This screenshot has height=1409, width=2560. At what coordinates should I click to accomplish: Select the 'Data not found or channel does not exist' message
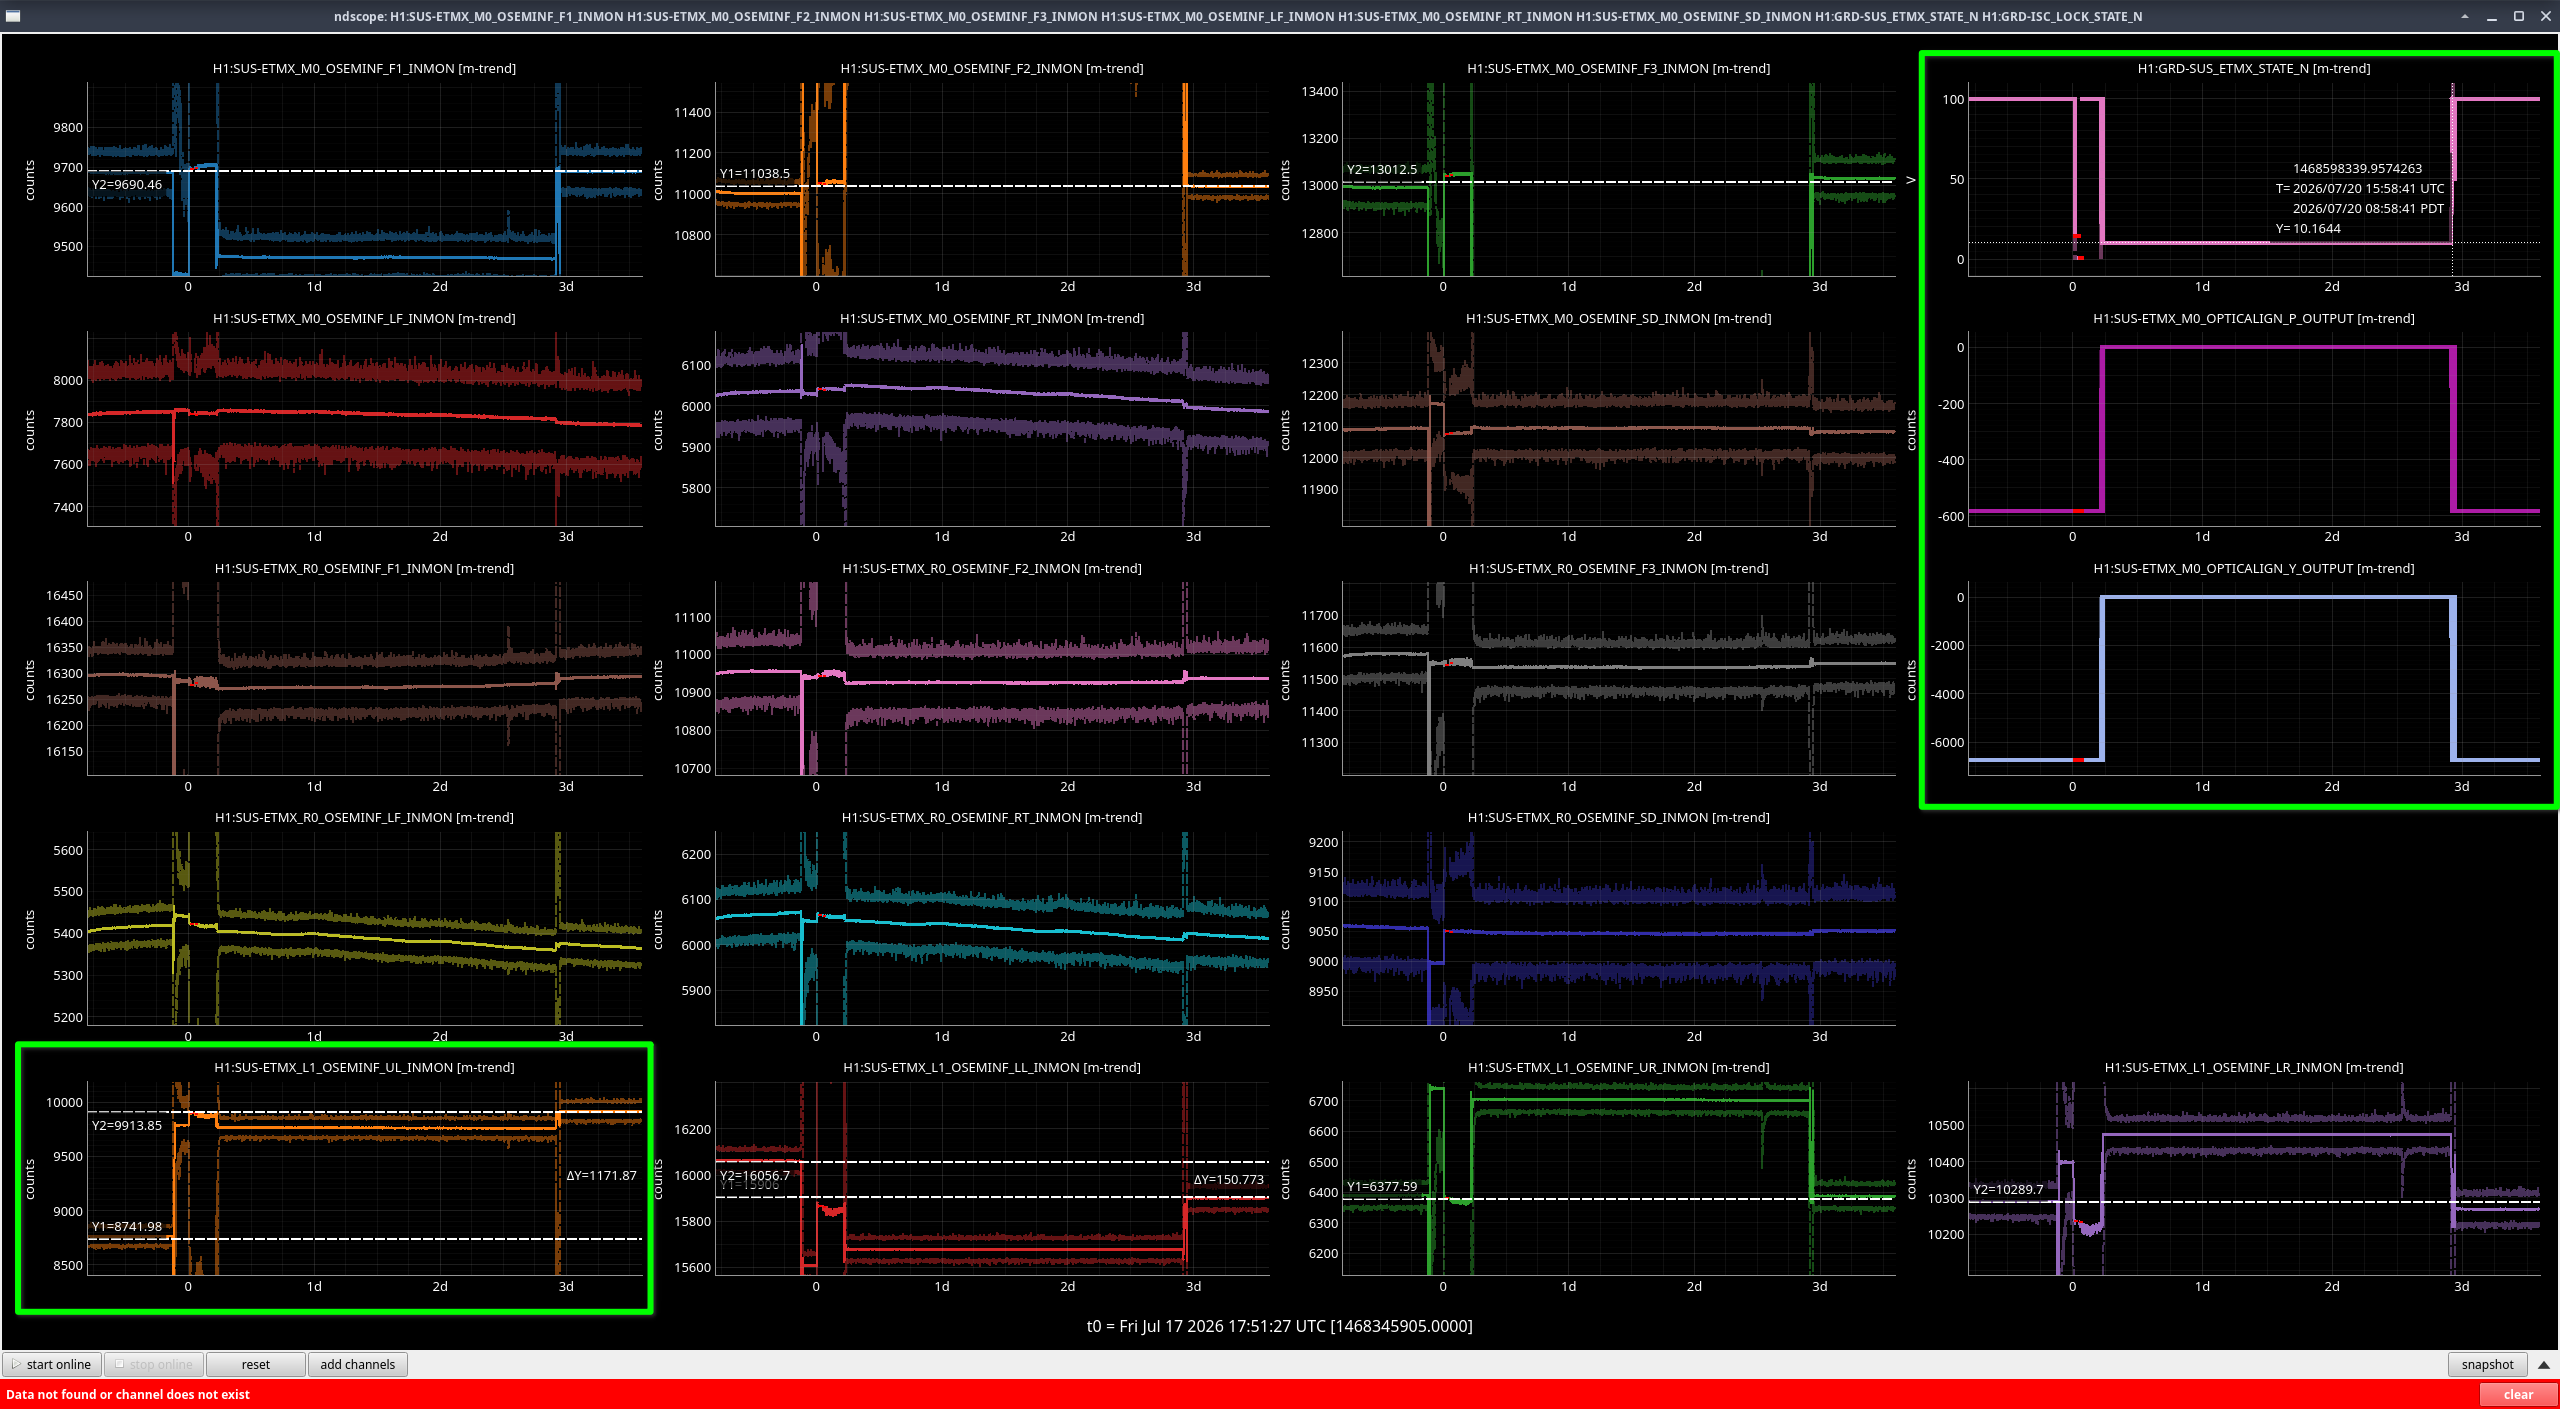(128, 1394)
